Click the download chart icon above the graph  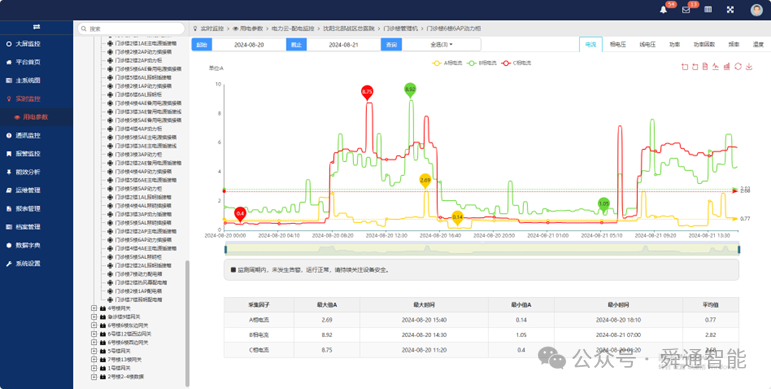[749, 67]
